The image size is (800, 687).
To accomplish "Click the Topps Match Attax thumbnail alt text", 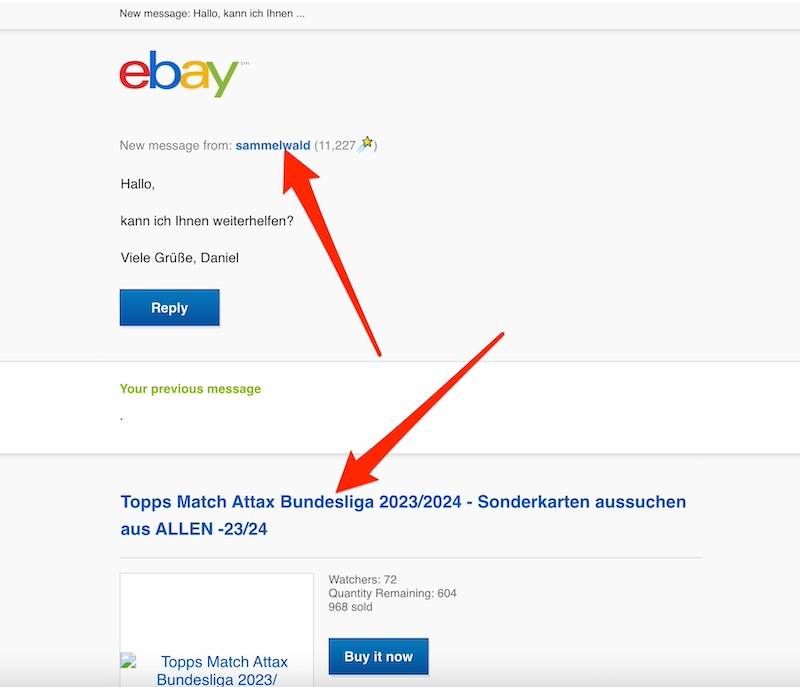I will [x=223, y=670].
